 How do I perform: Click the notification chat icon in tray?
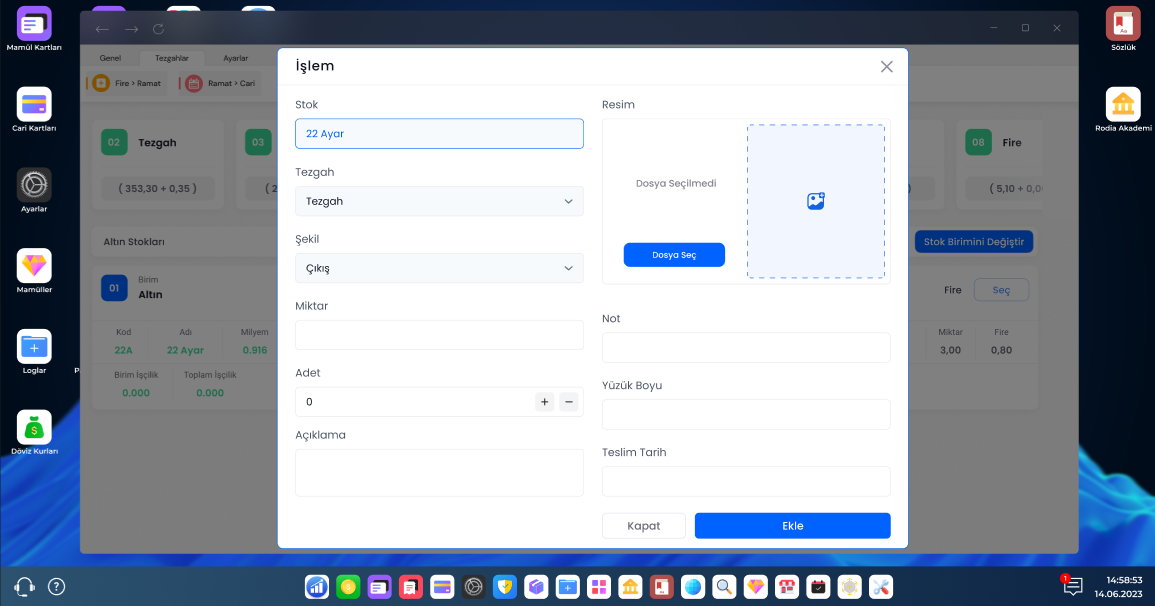pyautogui.click(x=1072, y=587)
